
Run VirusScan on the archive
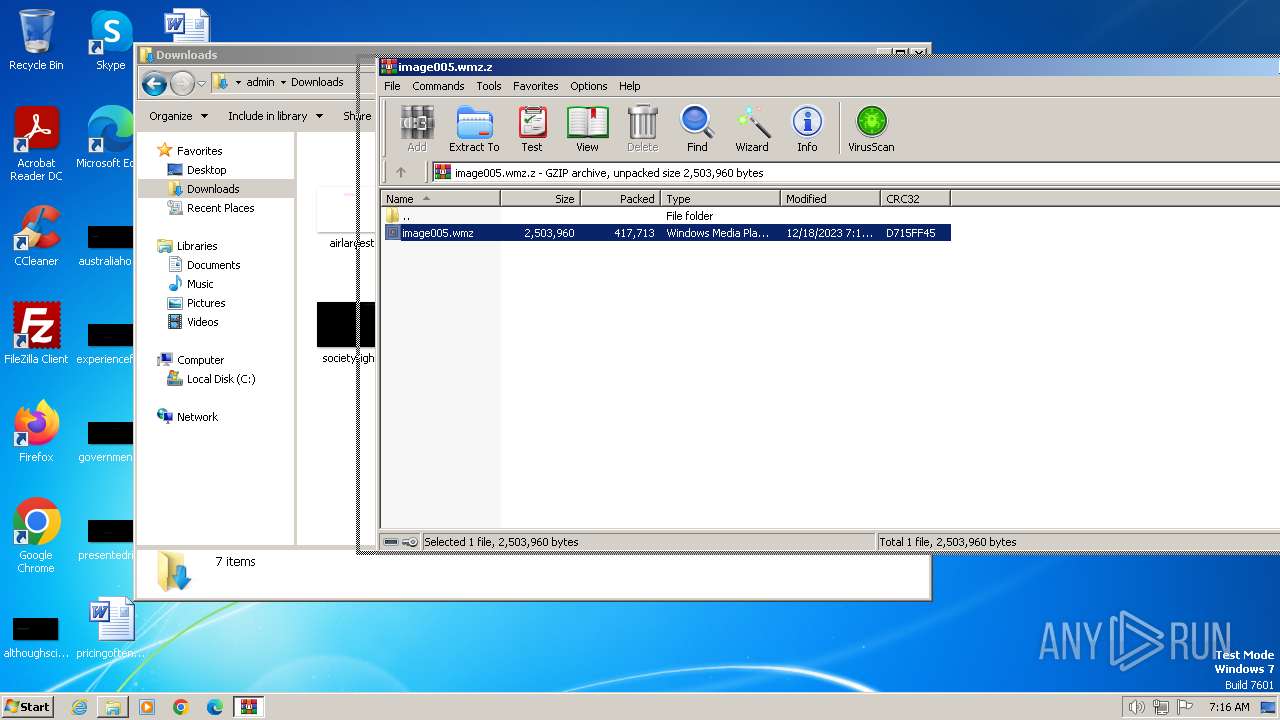[871, 129]
